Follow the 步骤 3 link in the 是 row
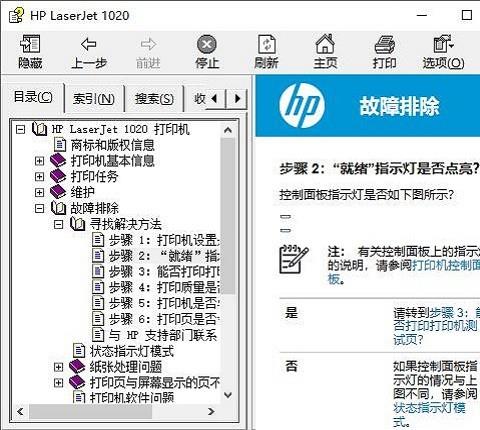This screenshot has width=480, height=430. click(x=436, y=326)
